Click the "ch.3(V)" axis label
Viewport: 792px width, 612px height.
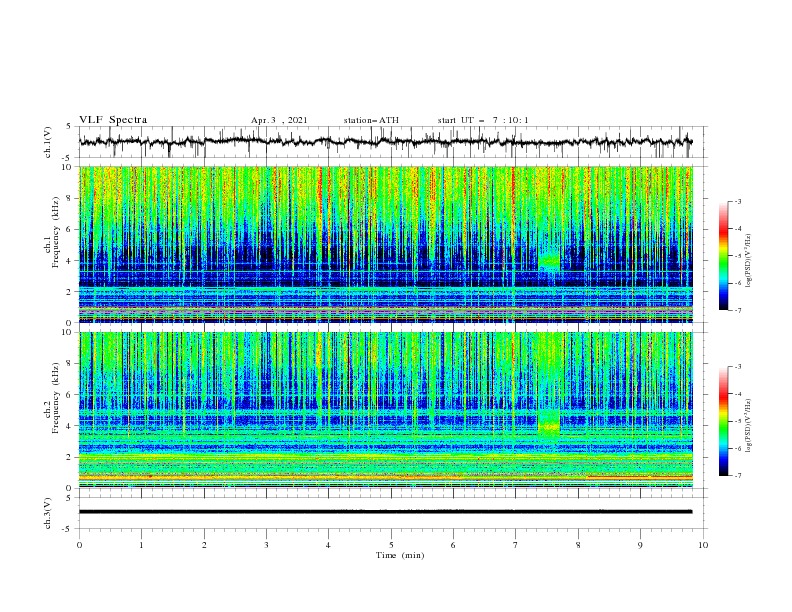pyautogui.click(x=48, y=513)
